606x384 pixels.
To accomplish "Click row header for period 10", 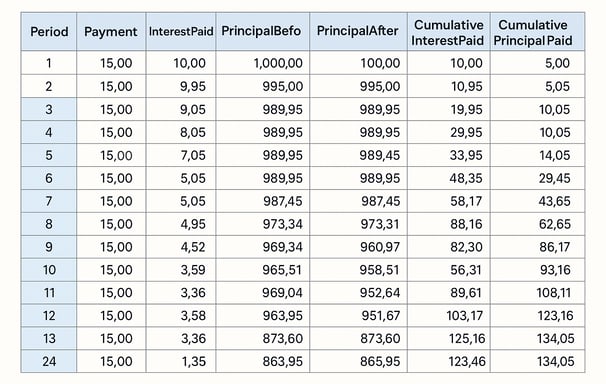I will coord(49,270).
